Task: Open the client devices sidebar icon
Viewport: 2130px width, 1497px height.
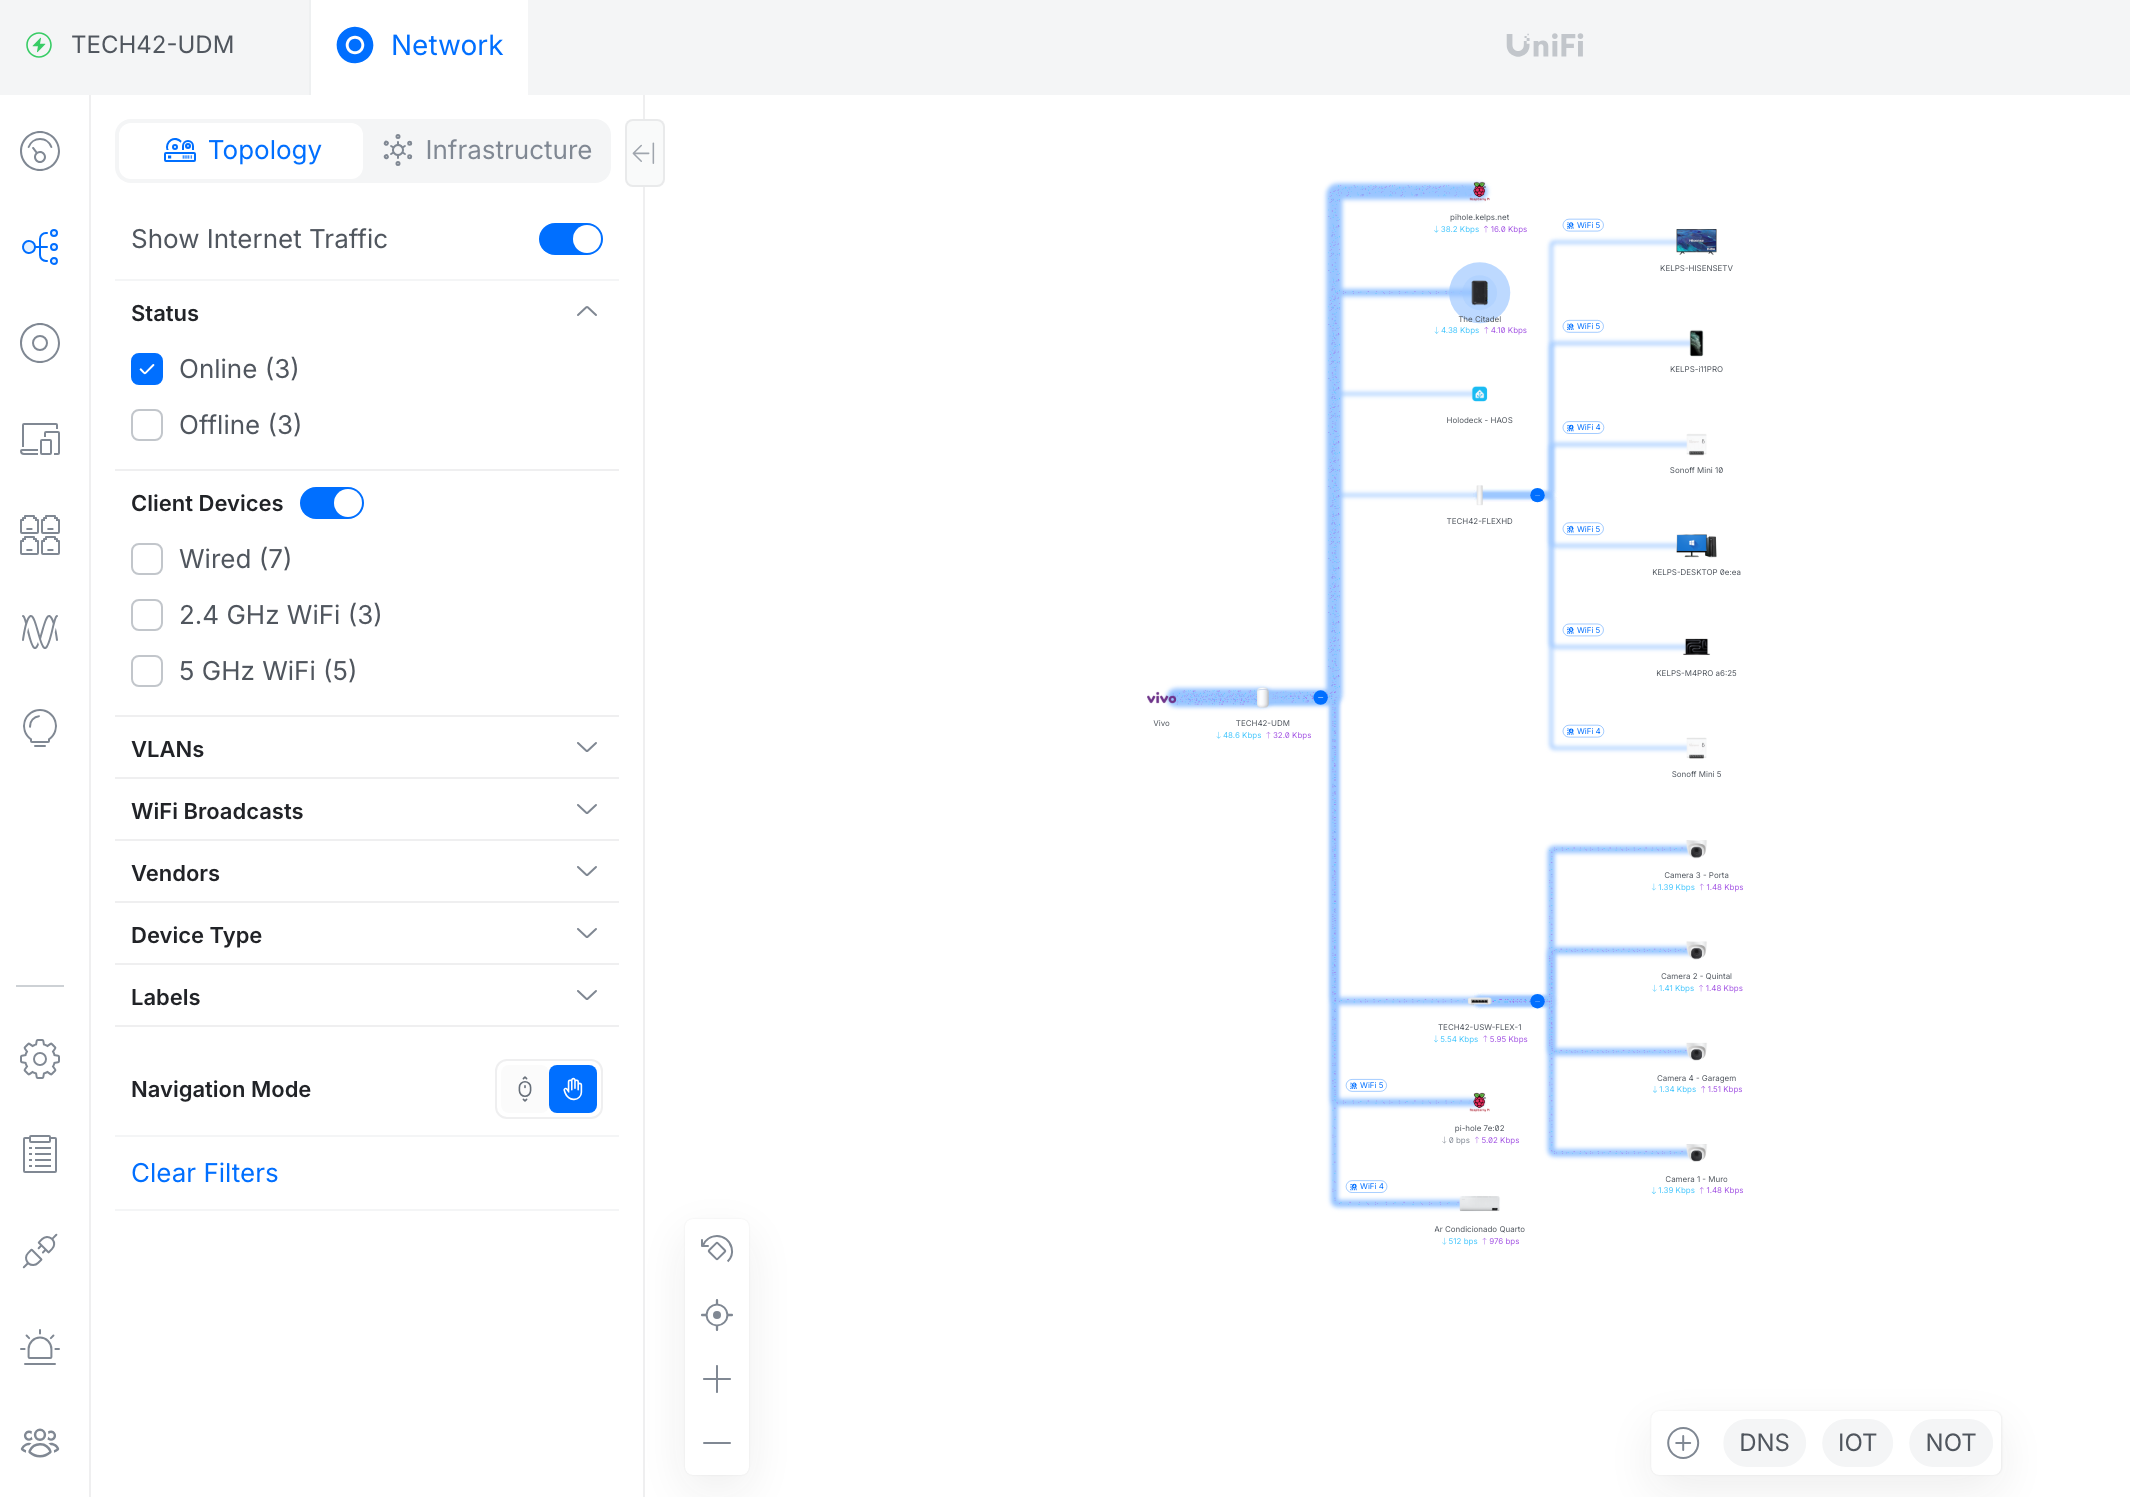Action: click(40, 439)
